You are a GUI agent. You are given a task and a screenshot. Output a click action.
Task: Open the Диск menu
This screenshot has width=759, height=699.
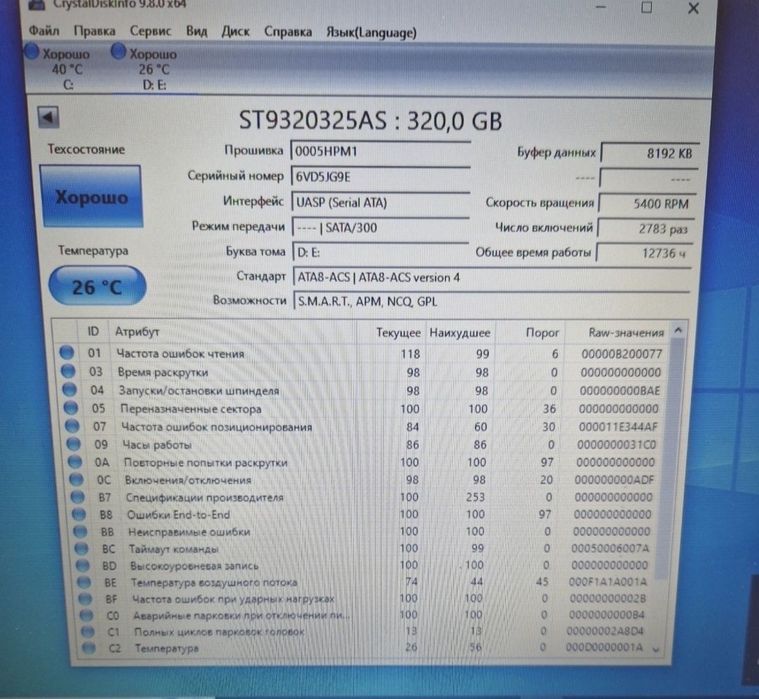[x=235, y=32]
